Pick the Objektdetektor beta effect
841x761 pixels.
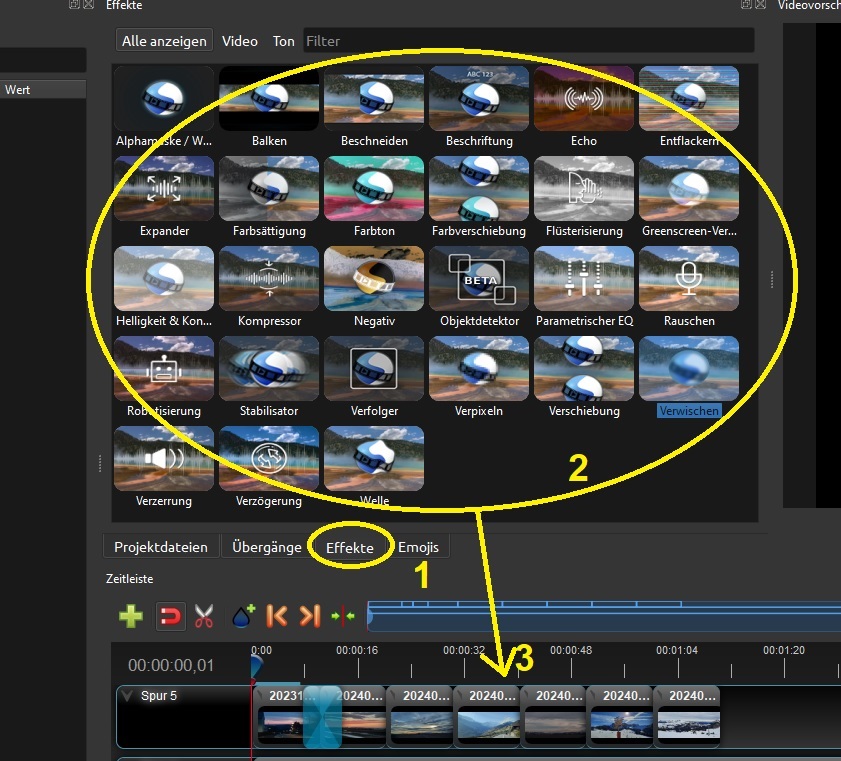[x=478, y=281]
